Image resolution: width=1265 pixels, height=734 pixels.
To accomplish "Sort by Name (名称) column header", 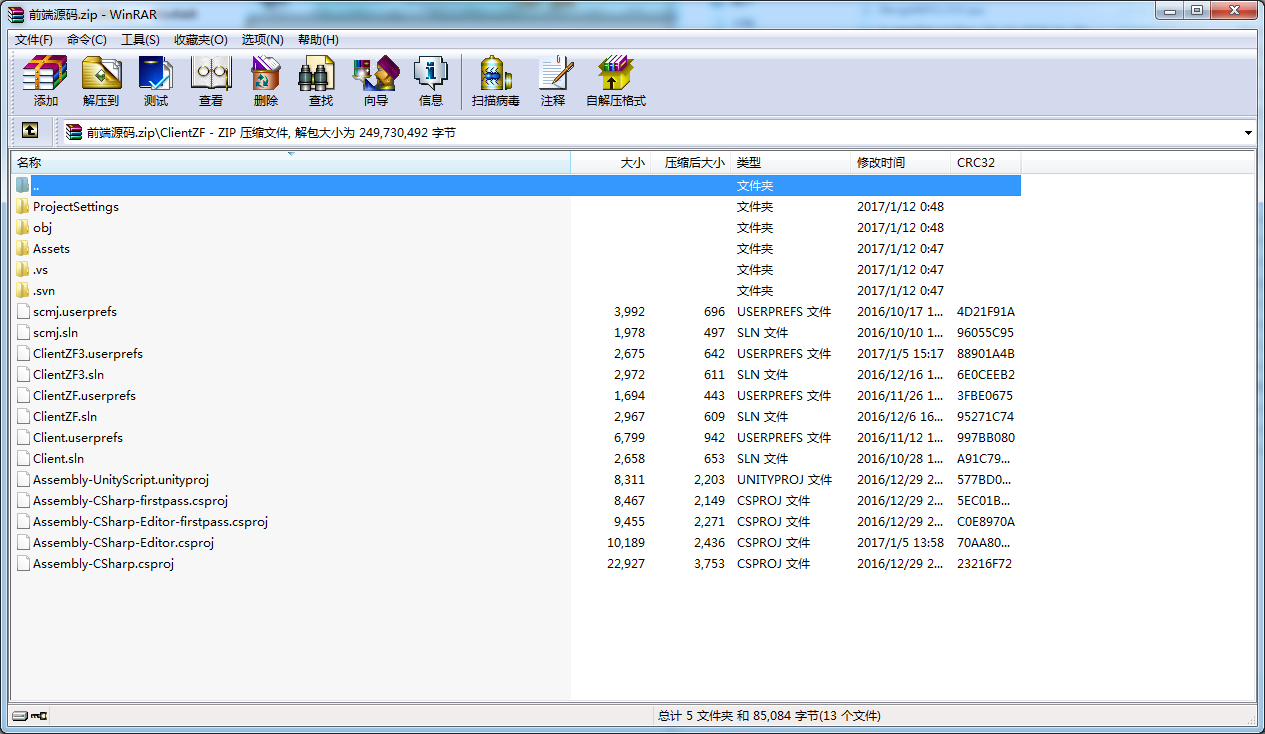I will tap(290, 162).
